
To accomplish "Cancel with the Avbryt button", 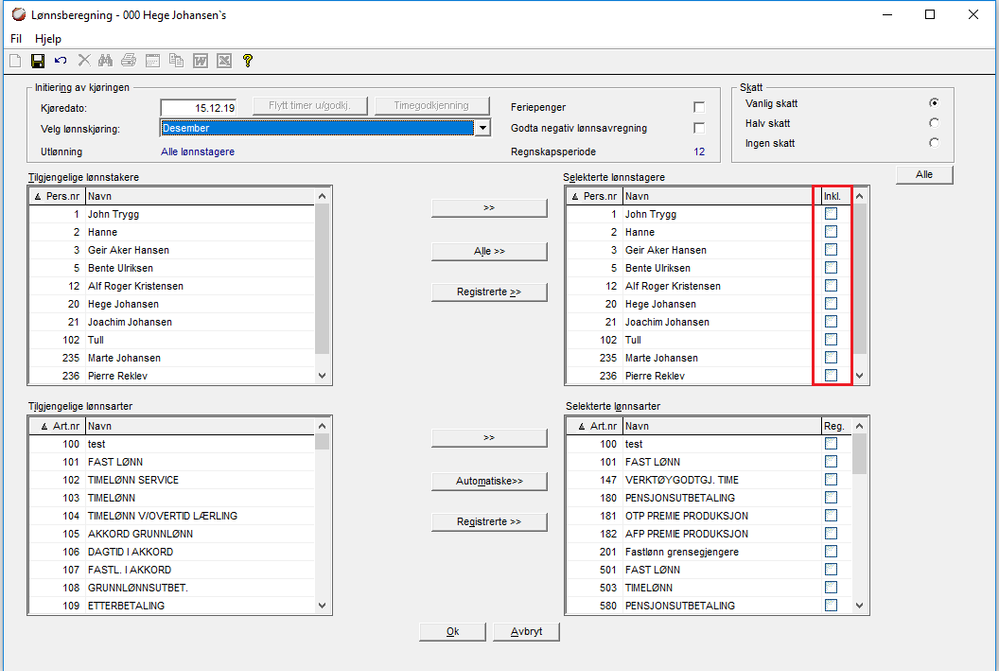I will coord(526,631).
